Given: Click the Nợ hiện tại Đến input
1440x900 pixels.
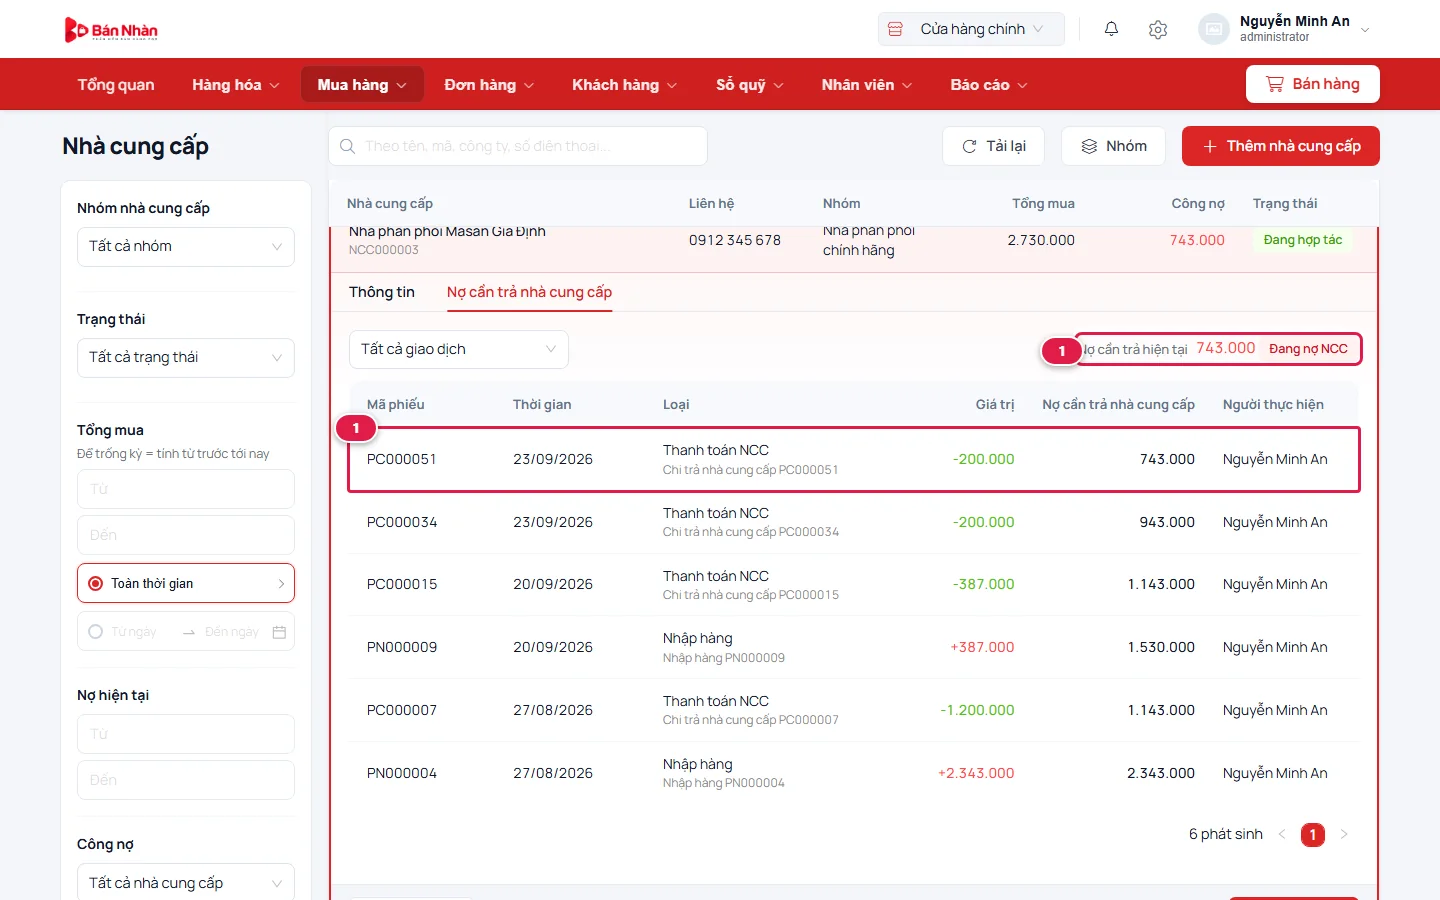Looking at the screenshot, I should [x=186, y=780].
